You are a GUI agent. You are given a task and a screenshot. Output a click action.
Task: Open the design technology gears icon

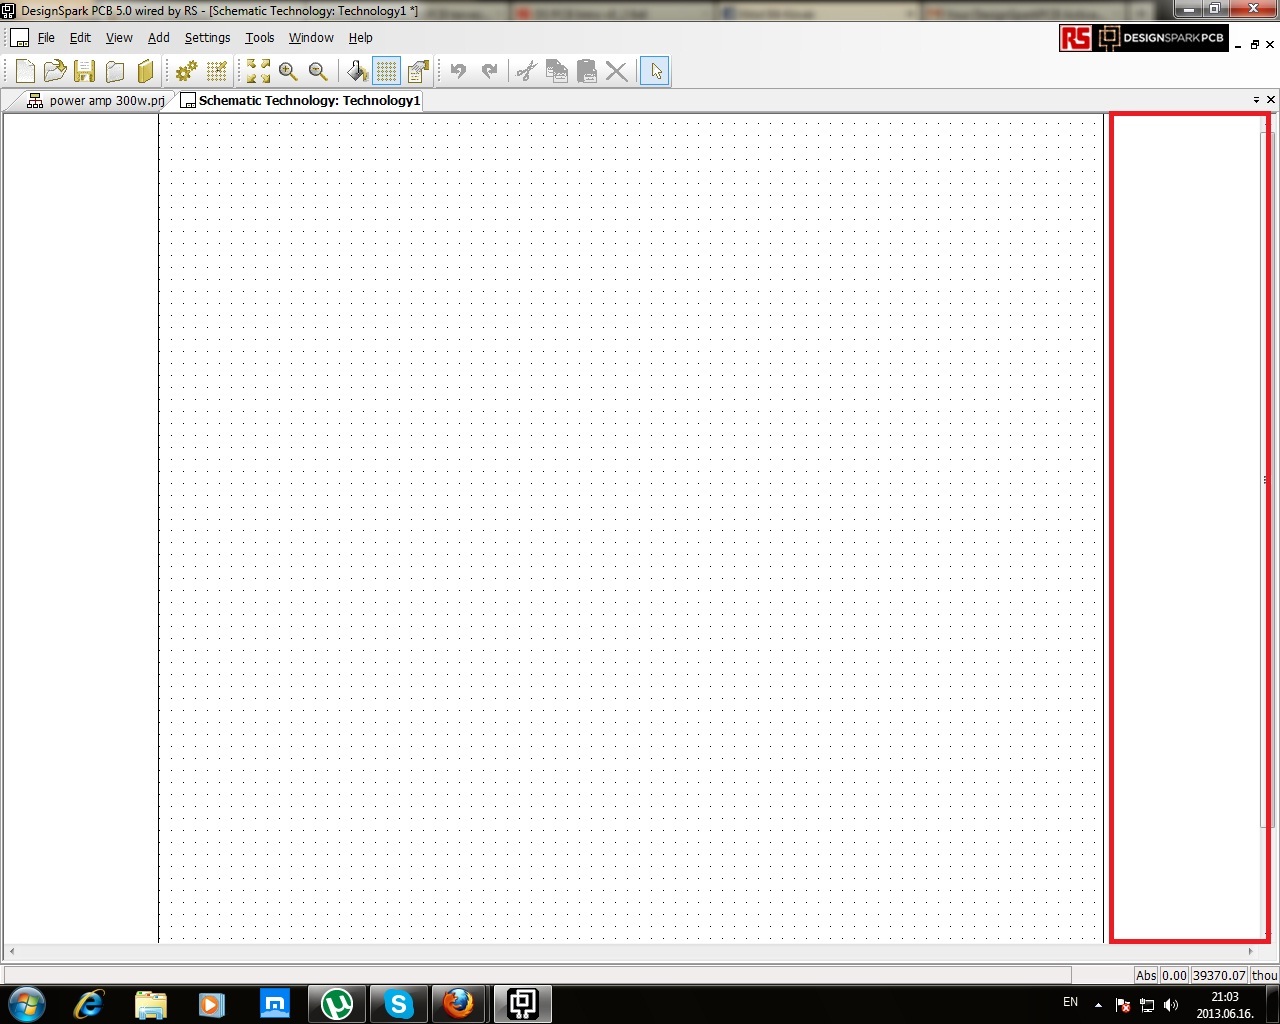click(186, 71)
